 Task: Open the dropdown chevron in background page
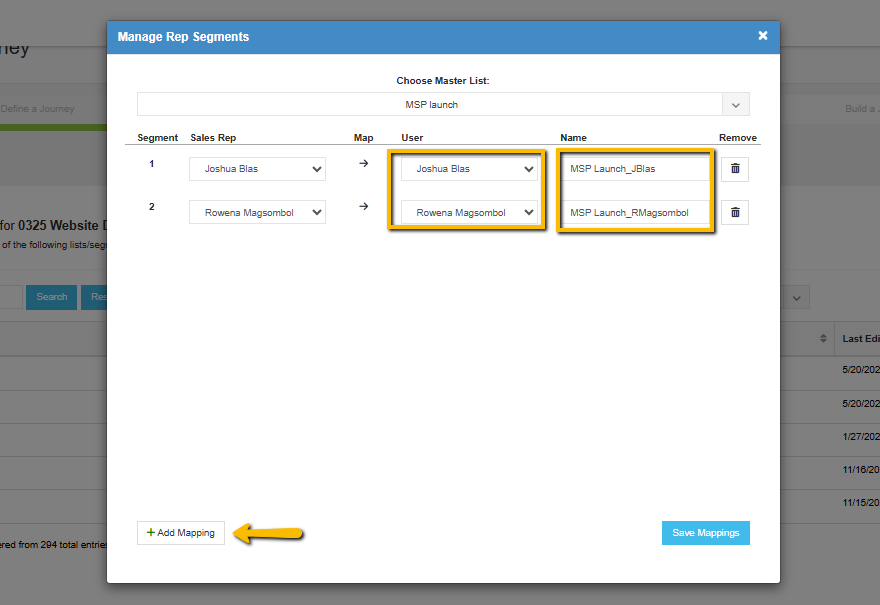796,298
